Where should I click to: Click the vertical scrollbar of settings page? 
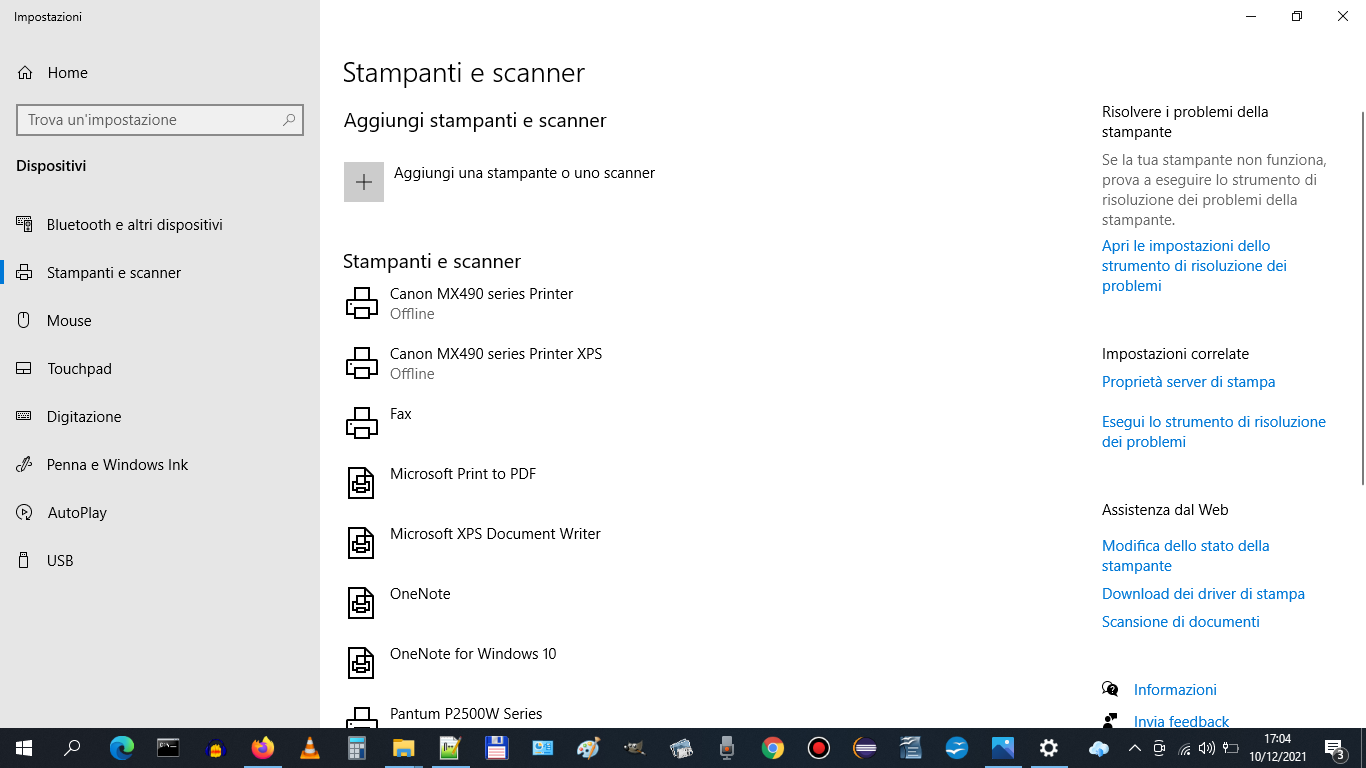[x=1361, y=300]
